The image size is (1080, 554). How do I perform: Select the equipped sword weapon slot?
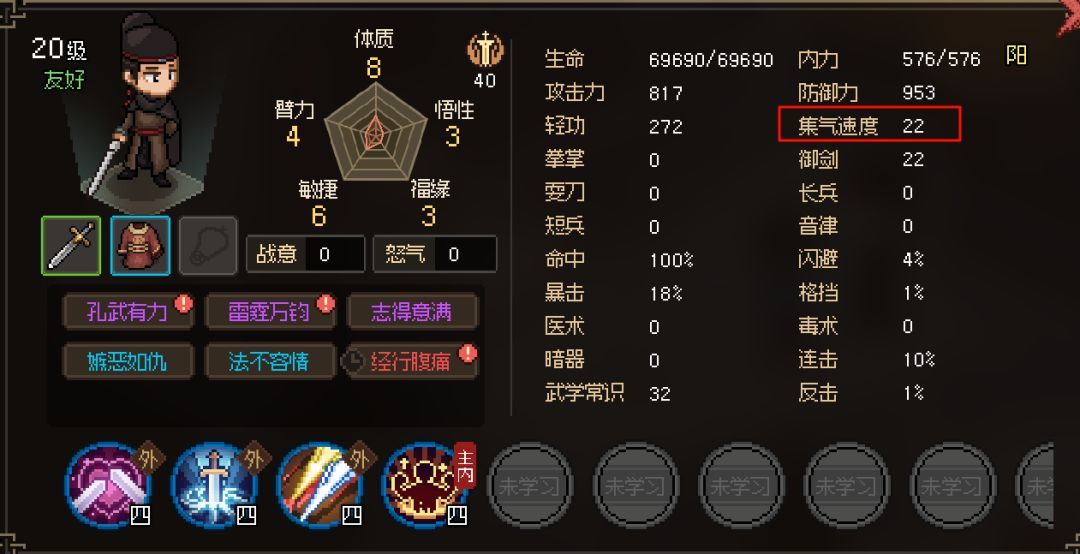click(x=71, y=246)
